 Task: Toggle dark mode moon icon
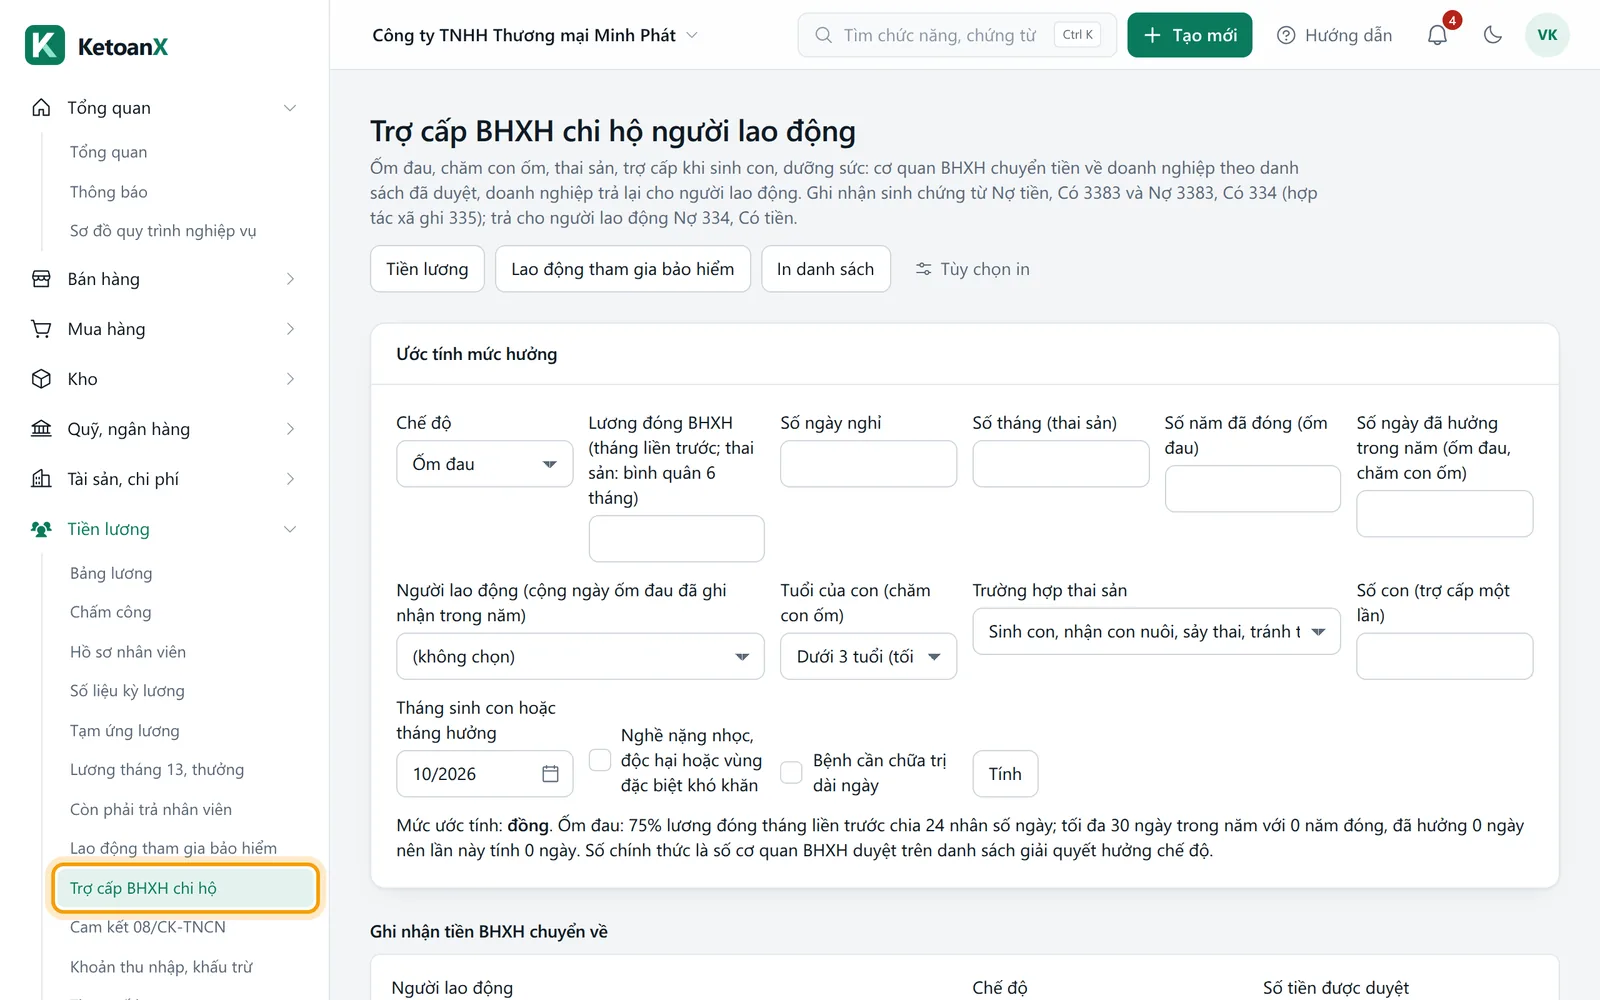coord(1493,35)
